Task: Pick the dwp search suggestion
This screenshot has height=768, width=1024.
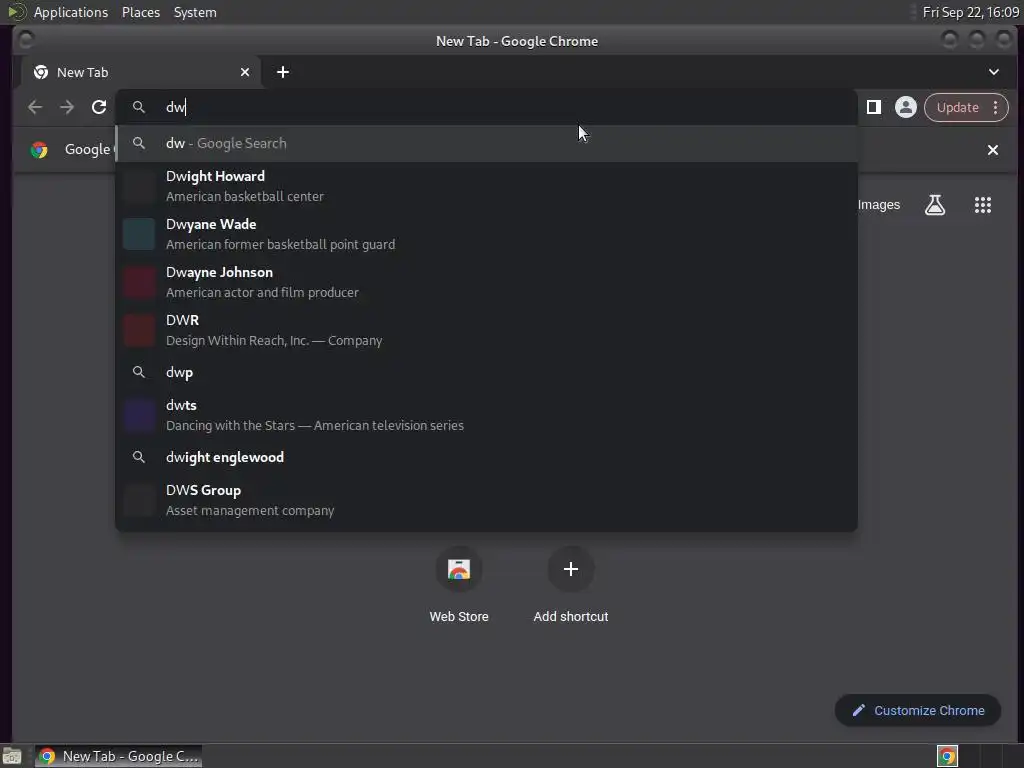Action: click(x=487, y=372)
